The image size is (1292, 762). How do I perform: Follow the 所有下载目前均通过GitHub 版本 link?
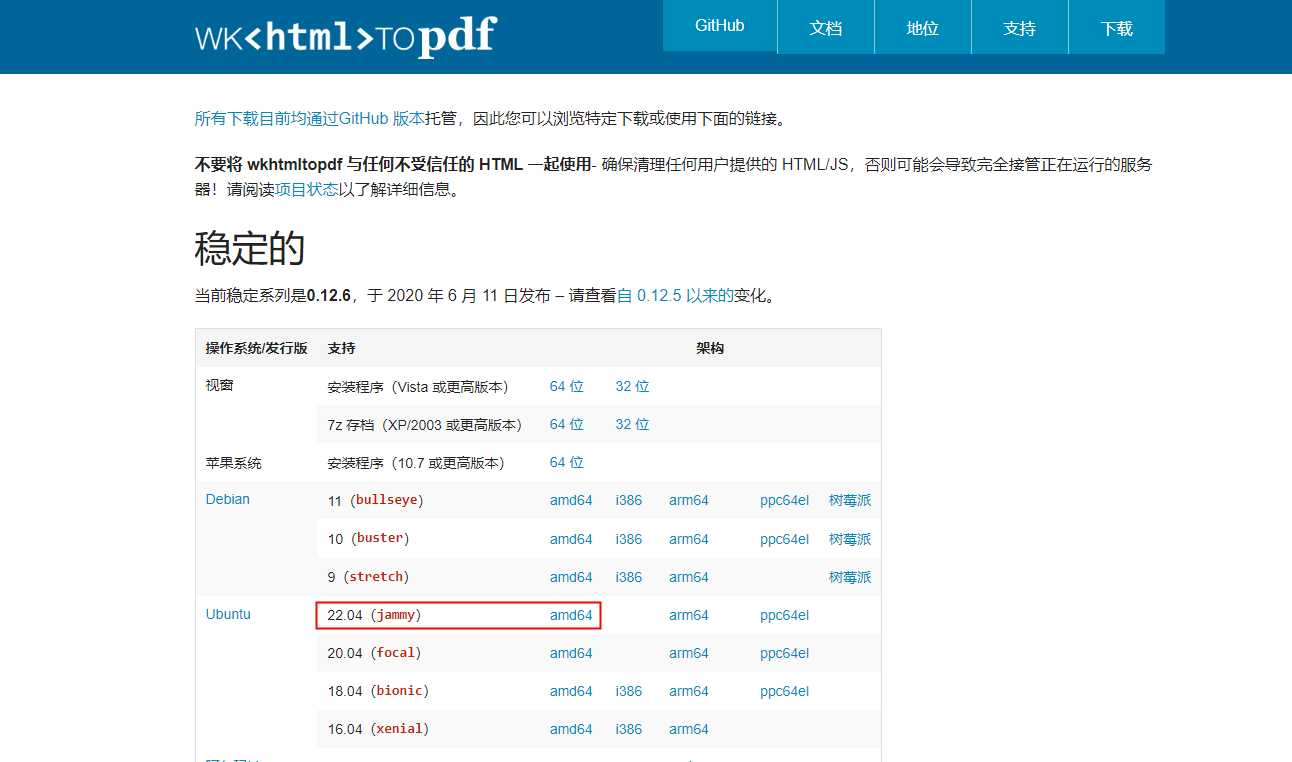[310, 119]
